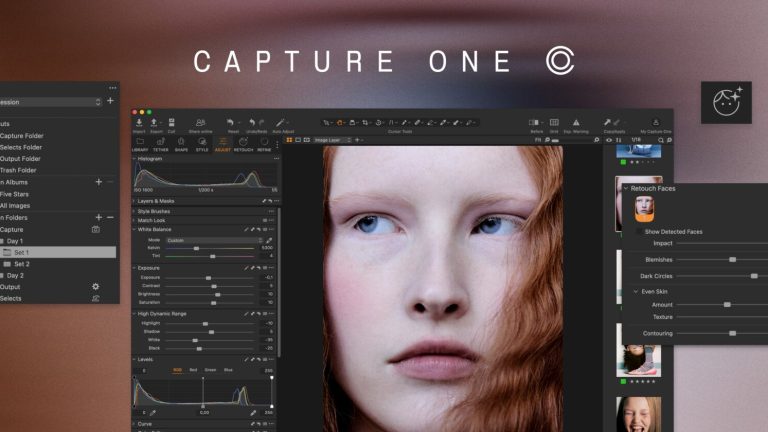Viewport: 768px width, 432px height.
Task: Click the session add plus button
Action: (x=110, y=100)
